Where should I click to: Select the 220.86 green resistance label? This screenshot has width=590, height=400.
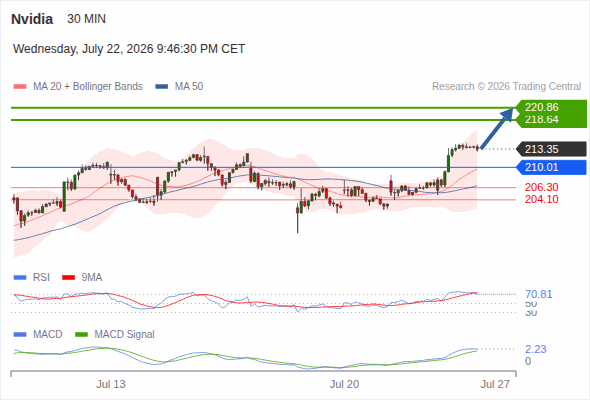[541, 107]
